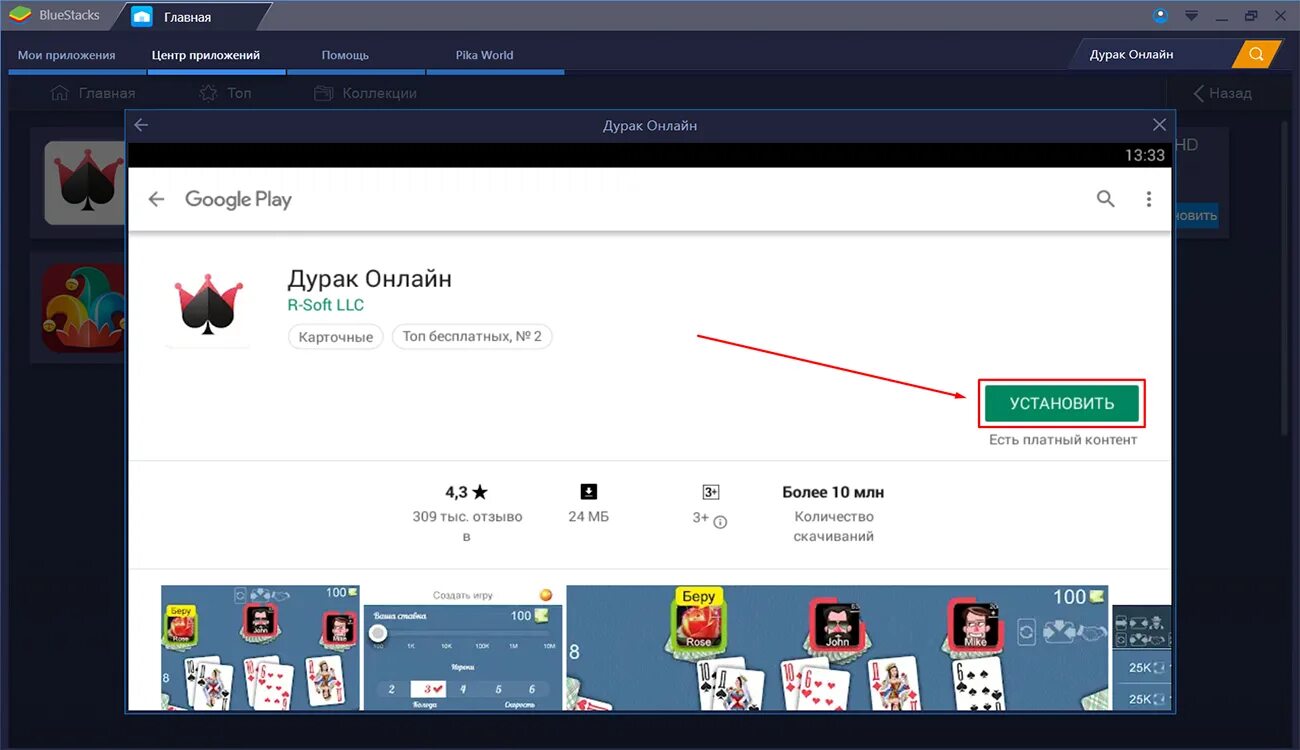Click the Назад back button
The width and height of the screenshot is (1300, 750).
pyautogui.click(x=1222, y=93)
